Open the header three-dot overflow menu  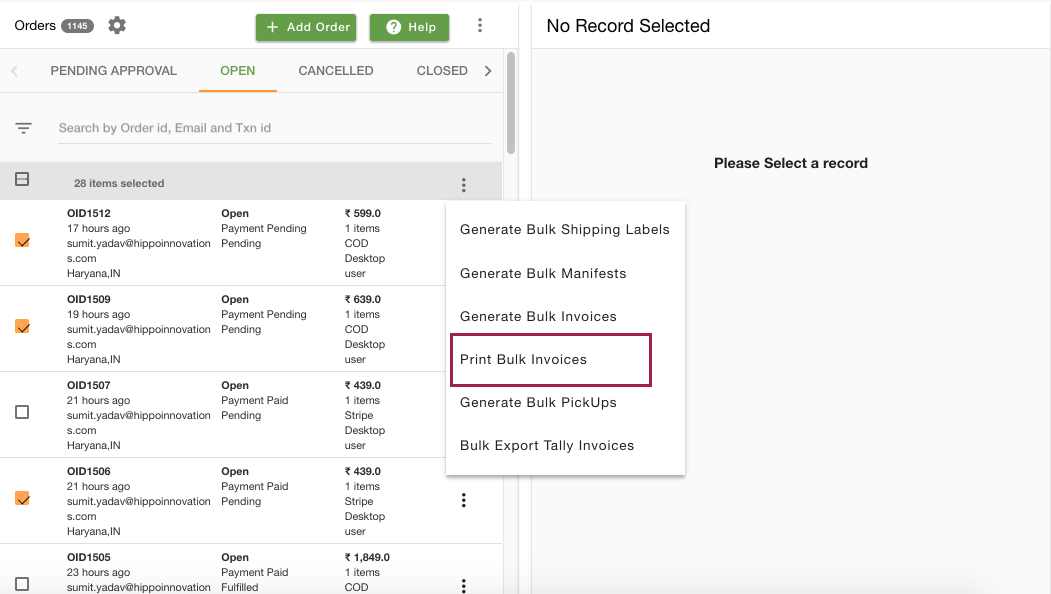(x=480, y=25)
